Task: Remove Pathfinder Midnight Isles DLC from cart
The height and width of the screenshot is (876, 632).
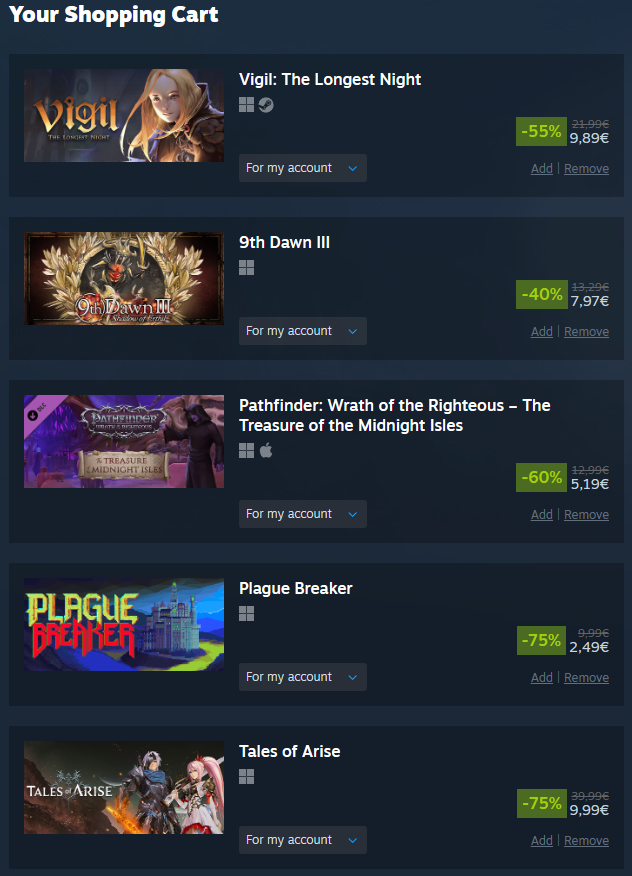Action: click(x=586, y=515)
